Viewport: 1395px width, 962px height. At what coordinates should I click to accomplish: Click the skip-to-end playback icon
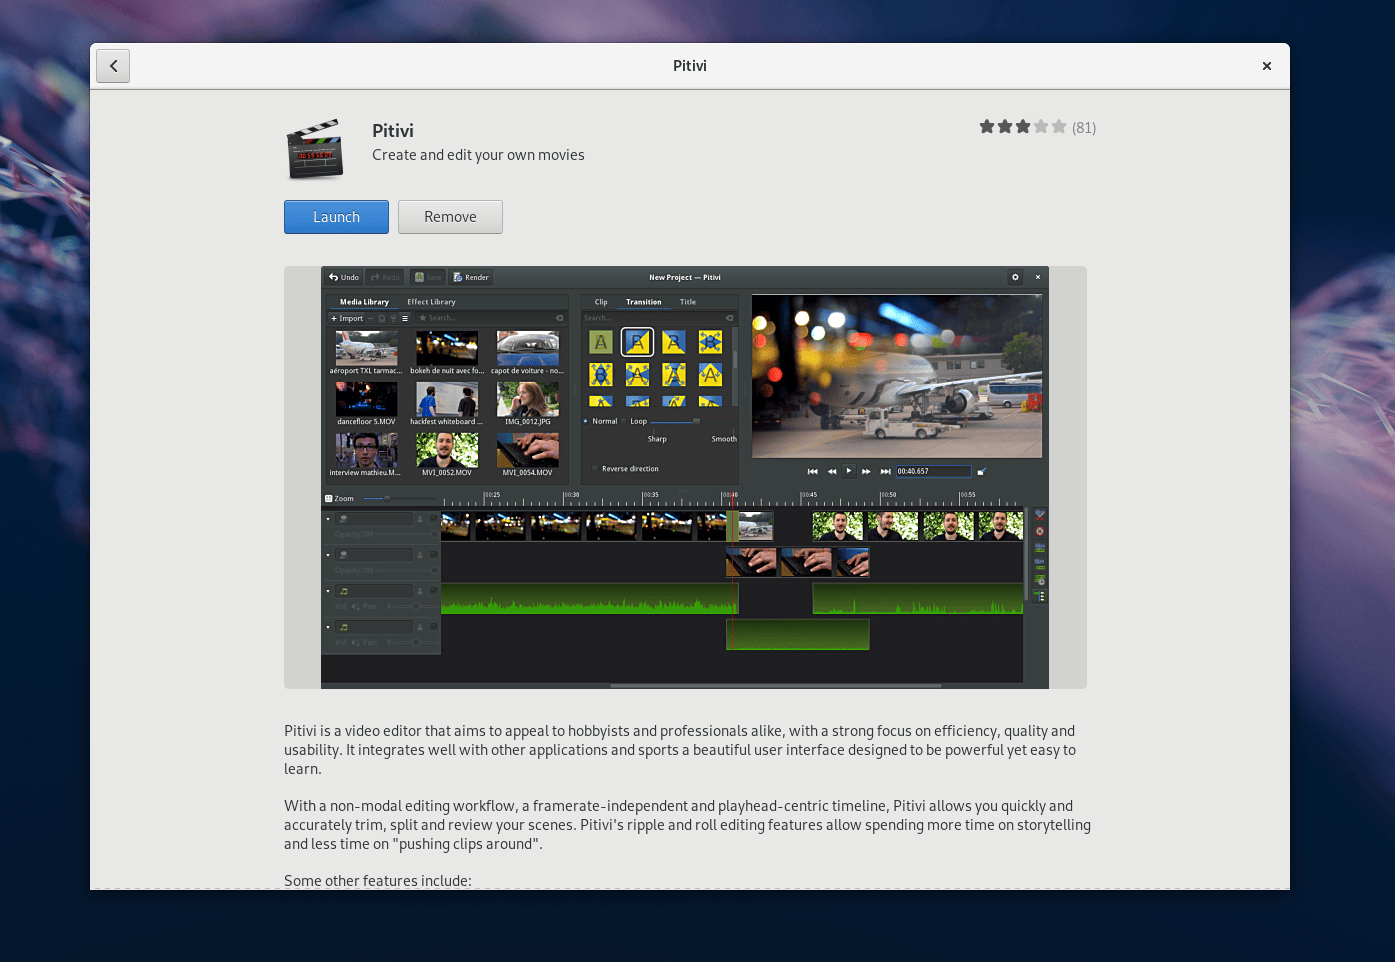click(x=885, y=471)
